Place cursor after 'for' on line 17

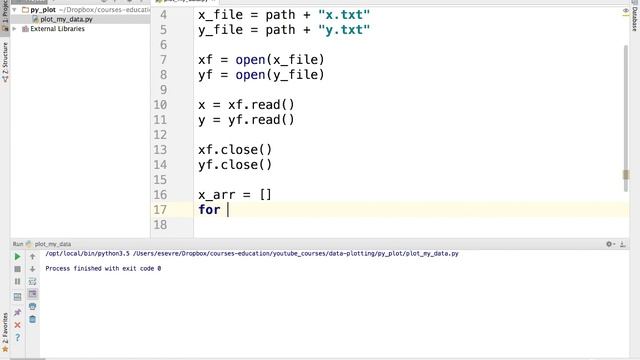point(228,210)
